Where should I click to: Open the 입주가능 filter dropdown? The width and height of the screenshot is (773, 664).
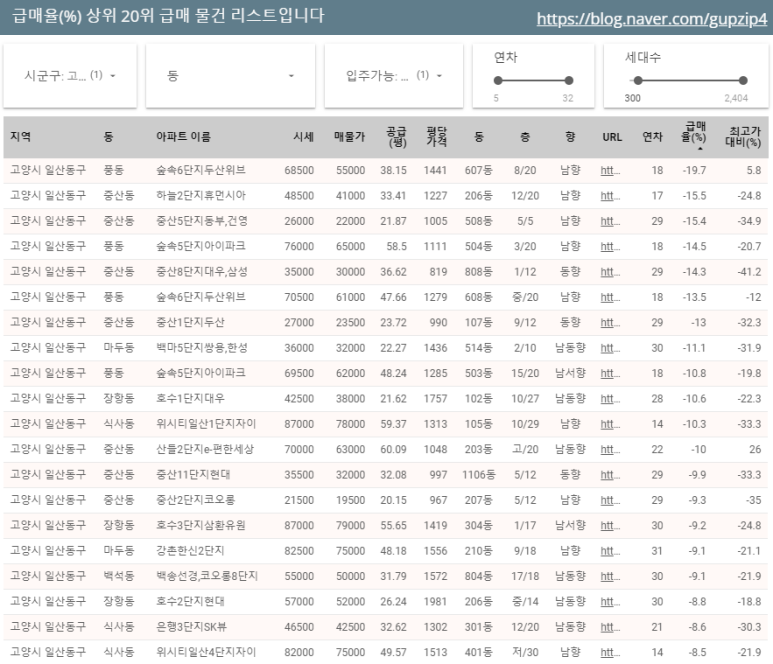point(393,75)
